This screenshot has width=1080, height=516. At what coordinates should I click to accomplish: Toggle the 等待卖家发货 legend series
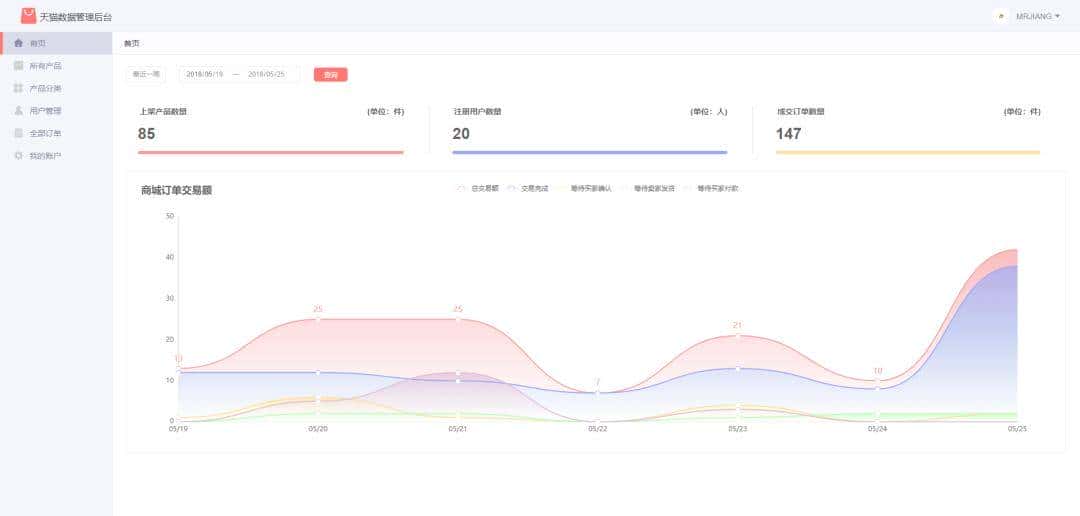(x=647, y=188)
